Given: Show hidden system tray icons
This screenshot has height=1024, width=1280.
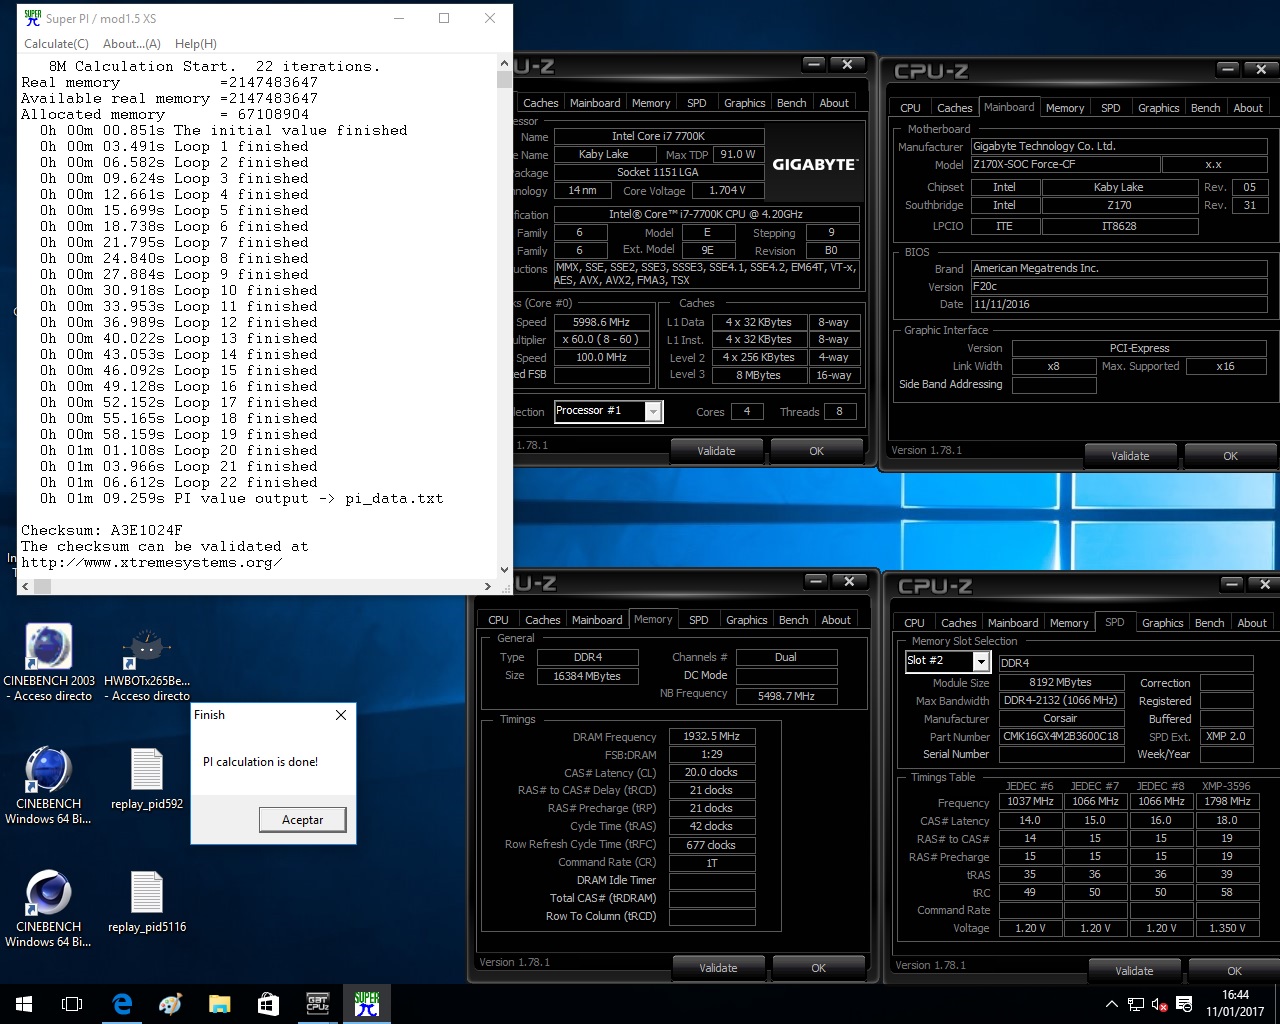Looking at the screenshot, I should [x=1111, y=1004].
